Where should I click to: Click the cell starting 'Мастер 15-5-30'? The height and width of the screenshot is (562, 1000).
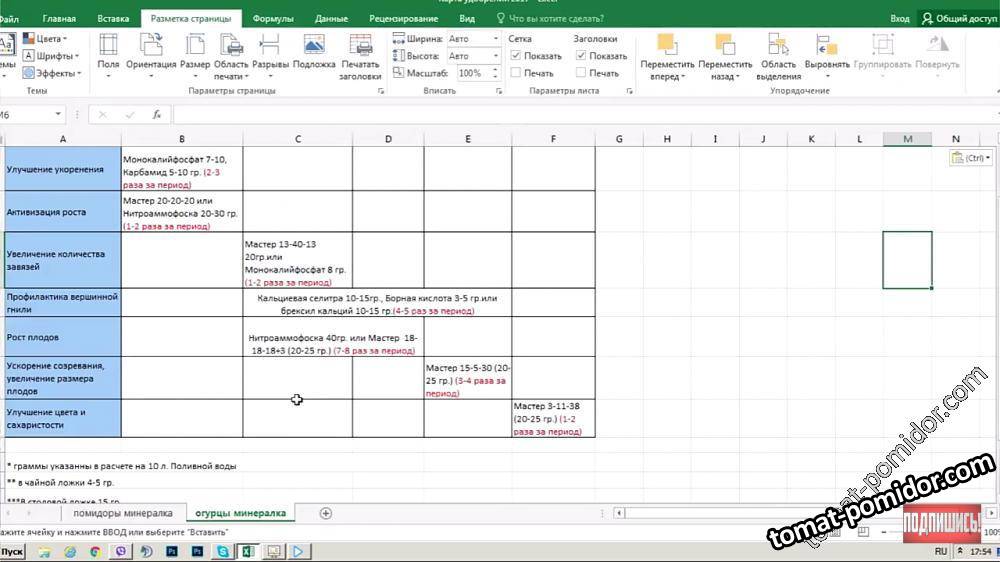[467, 378]
